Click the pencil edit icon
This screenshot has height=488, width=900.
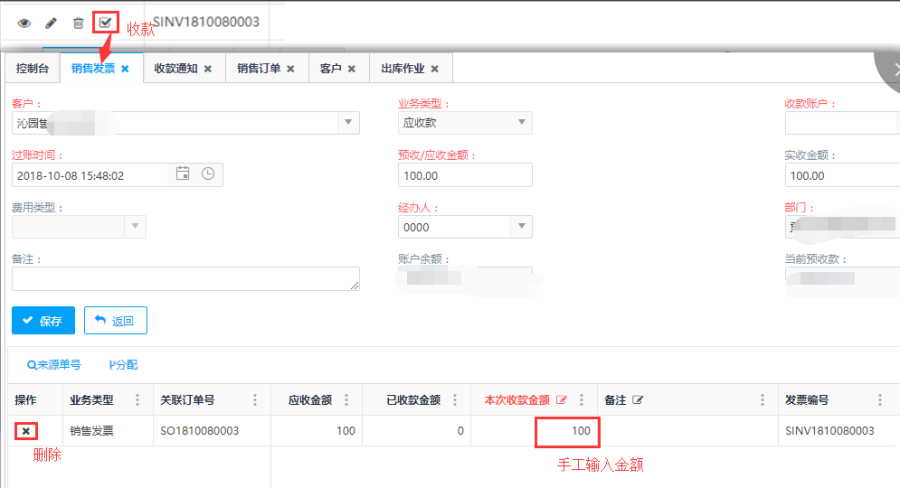[51, 22]
